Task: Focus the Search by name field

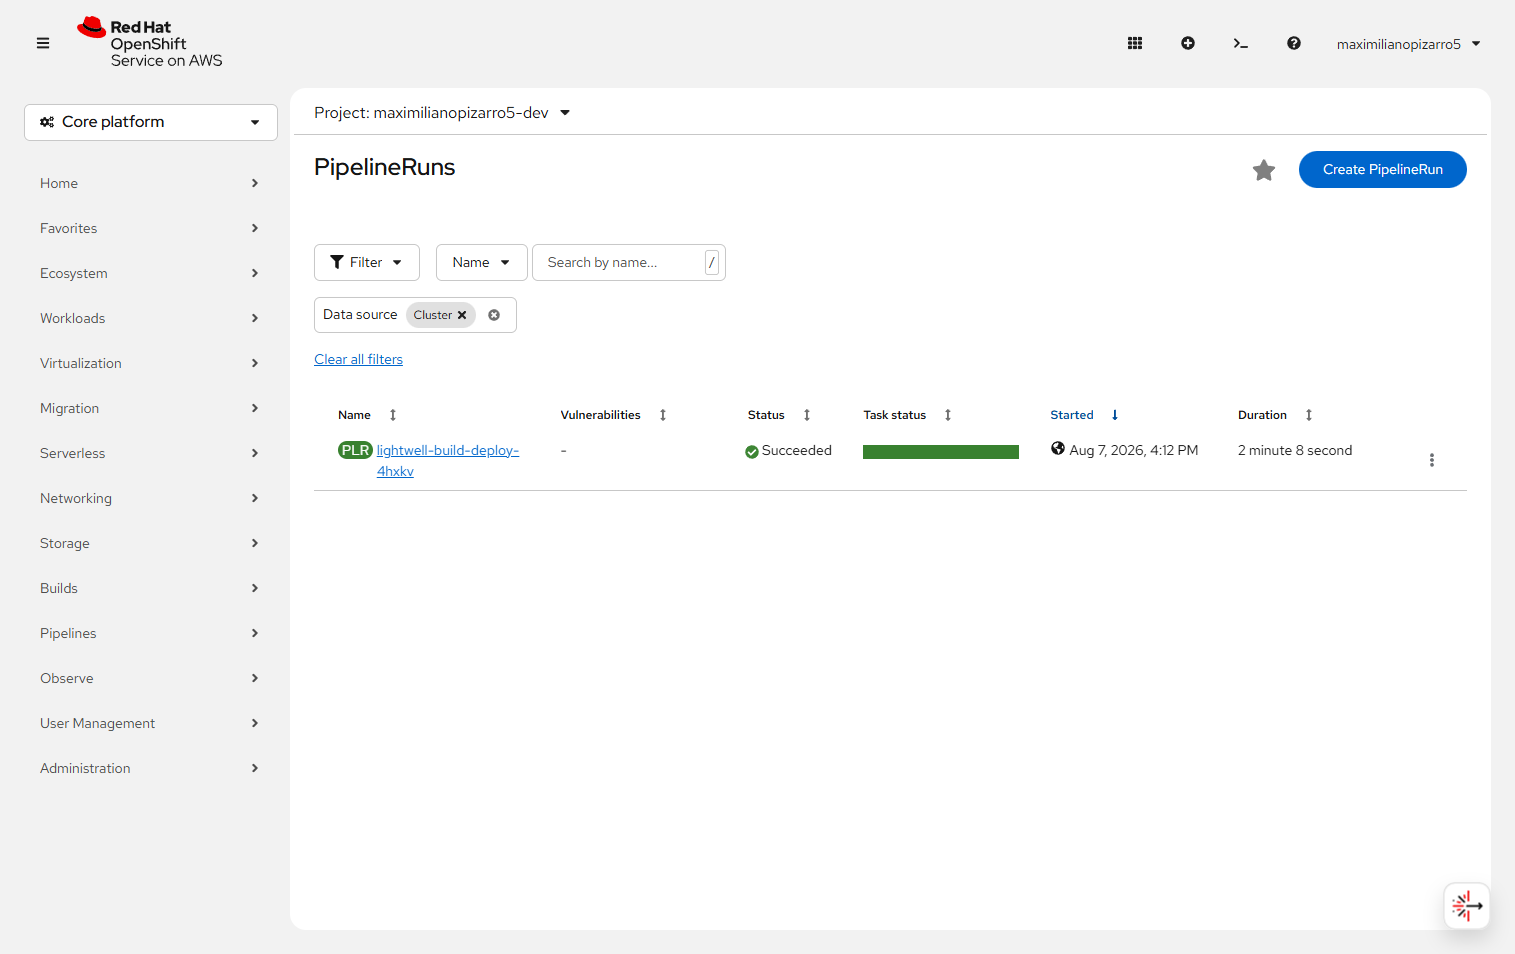Action: (629, 262)
